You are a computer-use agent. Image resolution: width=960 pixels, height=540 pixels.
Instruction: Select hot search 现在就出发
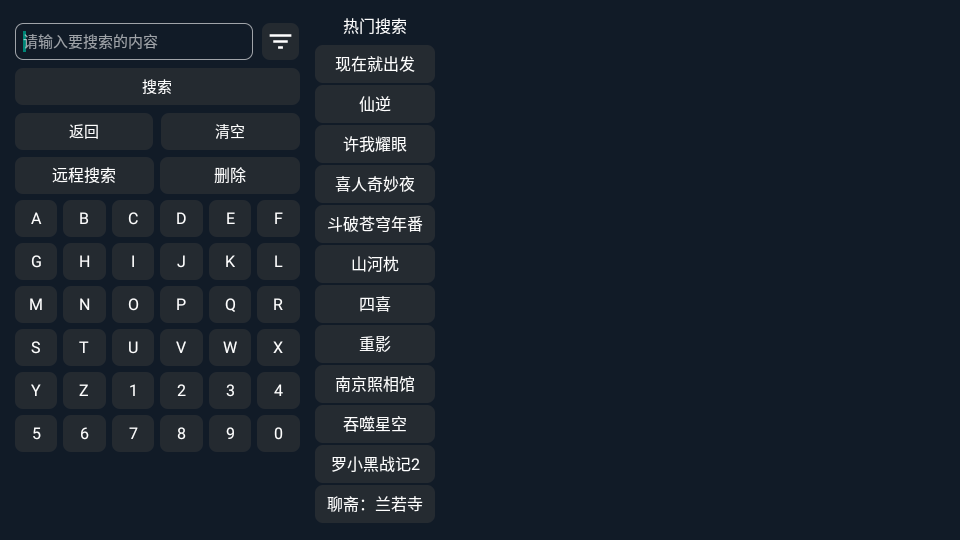point(375,64)
